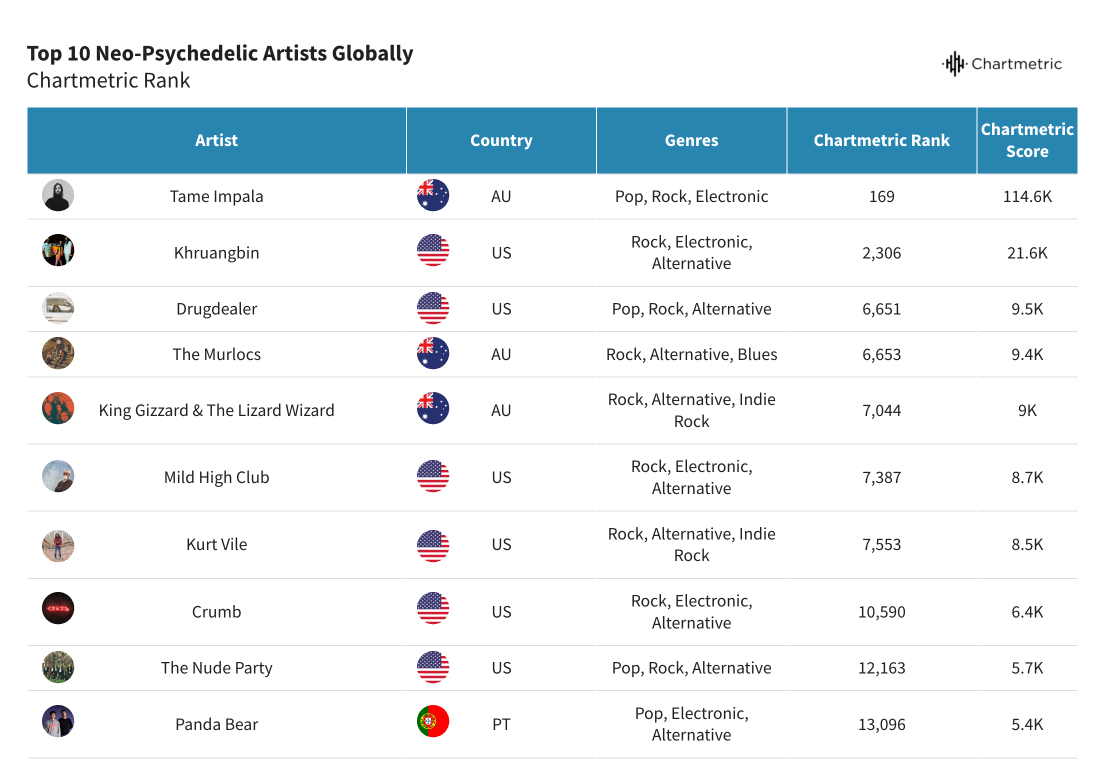The width and height of the screenshot is (1095, 778).
Task: Sort by the Chartmetric Rank header
Action: 881,141
